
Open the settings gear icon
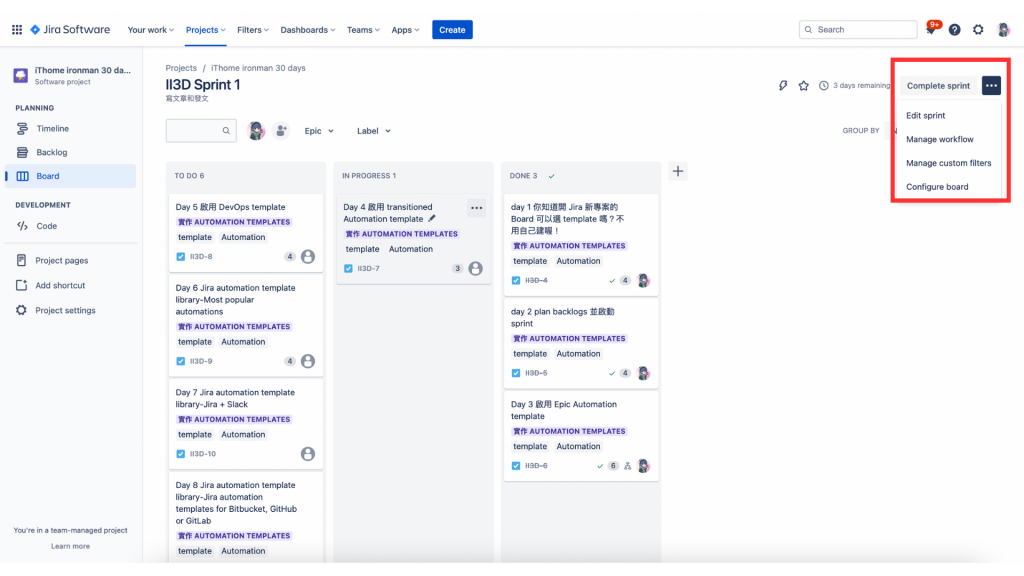(x=978, y=29)
